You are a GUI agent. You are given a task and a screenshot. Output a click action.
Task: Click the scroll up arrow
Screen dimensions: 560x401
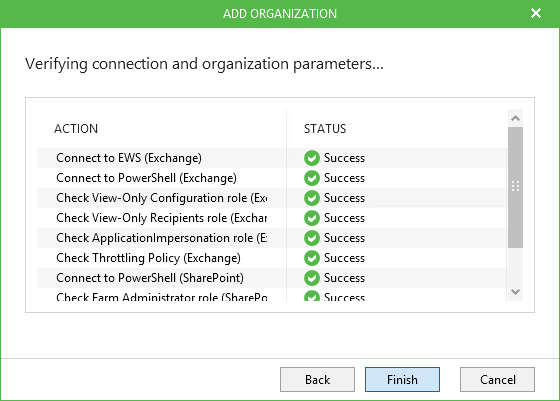515,118
